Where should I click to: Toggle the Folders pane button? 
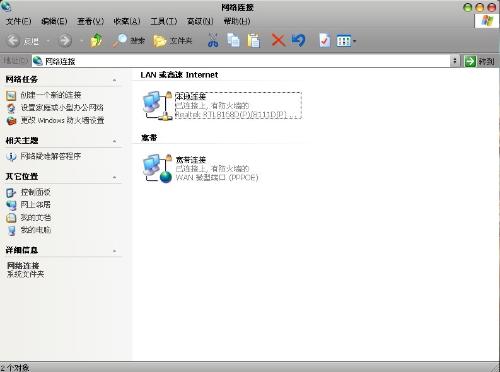tap(172, 41)
